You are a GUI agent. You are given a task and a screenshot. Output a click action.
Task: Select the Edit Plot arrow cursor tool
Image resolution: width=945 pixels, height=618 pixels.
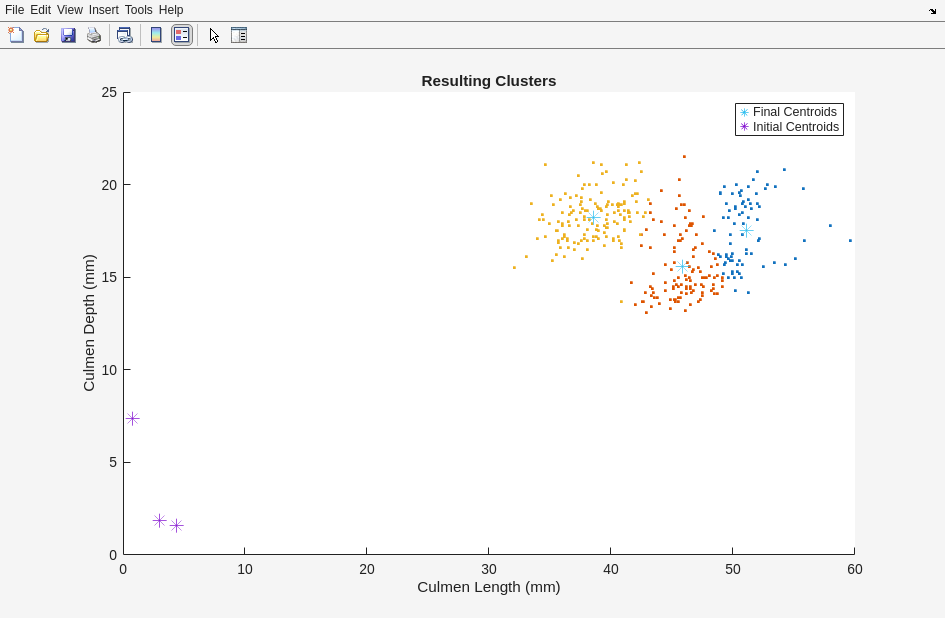(x=214, y=35)
